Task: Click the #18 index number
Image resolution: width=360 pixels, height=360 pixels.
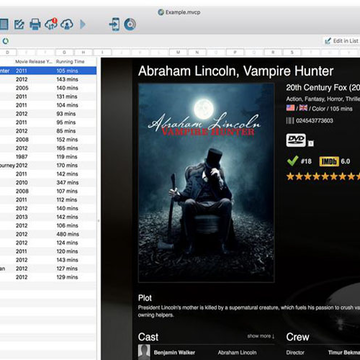Action: 306,161
